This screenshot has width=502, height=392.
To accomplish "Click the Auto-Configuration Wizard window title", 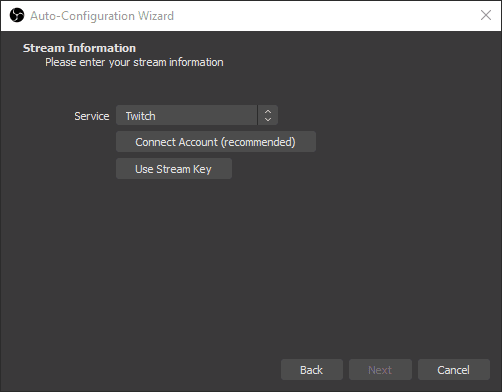I will click(102, 16).
